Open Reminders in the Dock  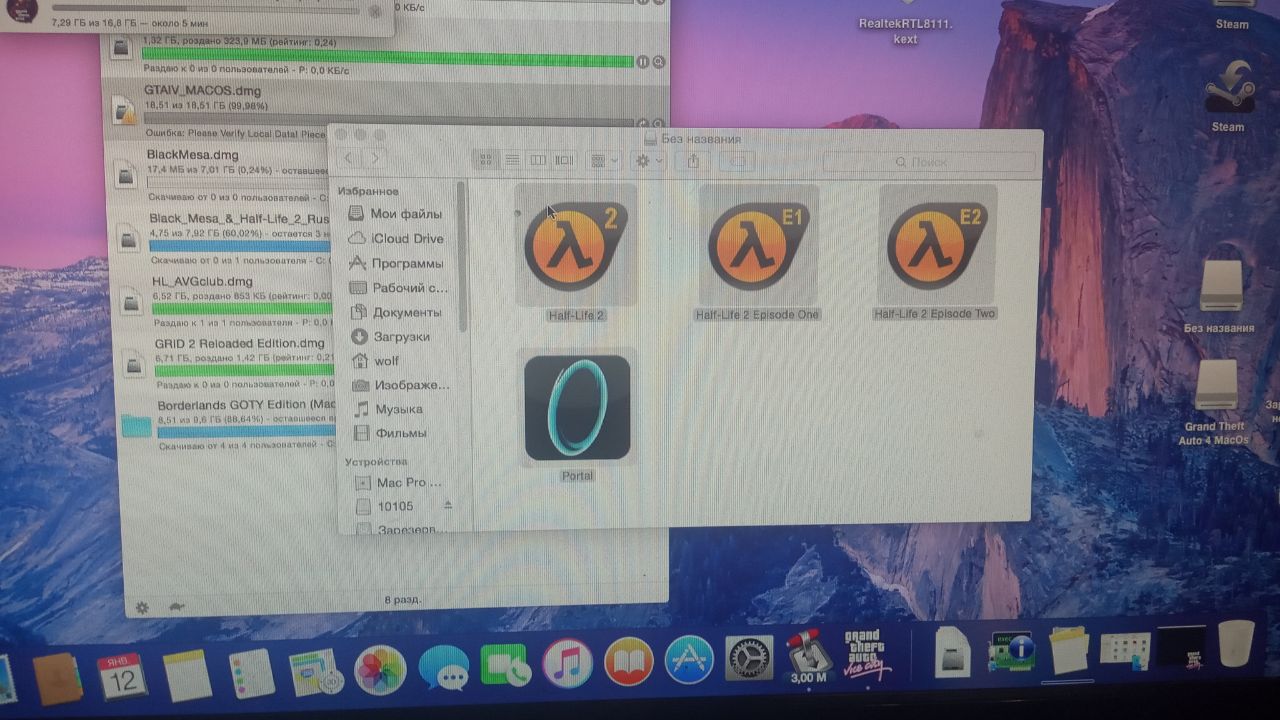click(251, 673)
